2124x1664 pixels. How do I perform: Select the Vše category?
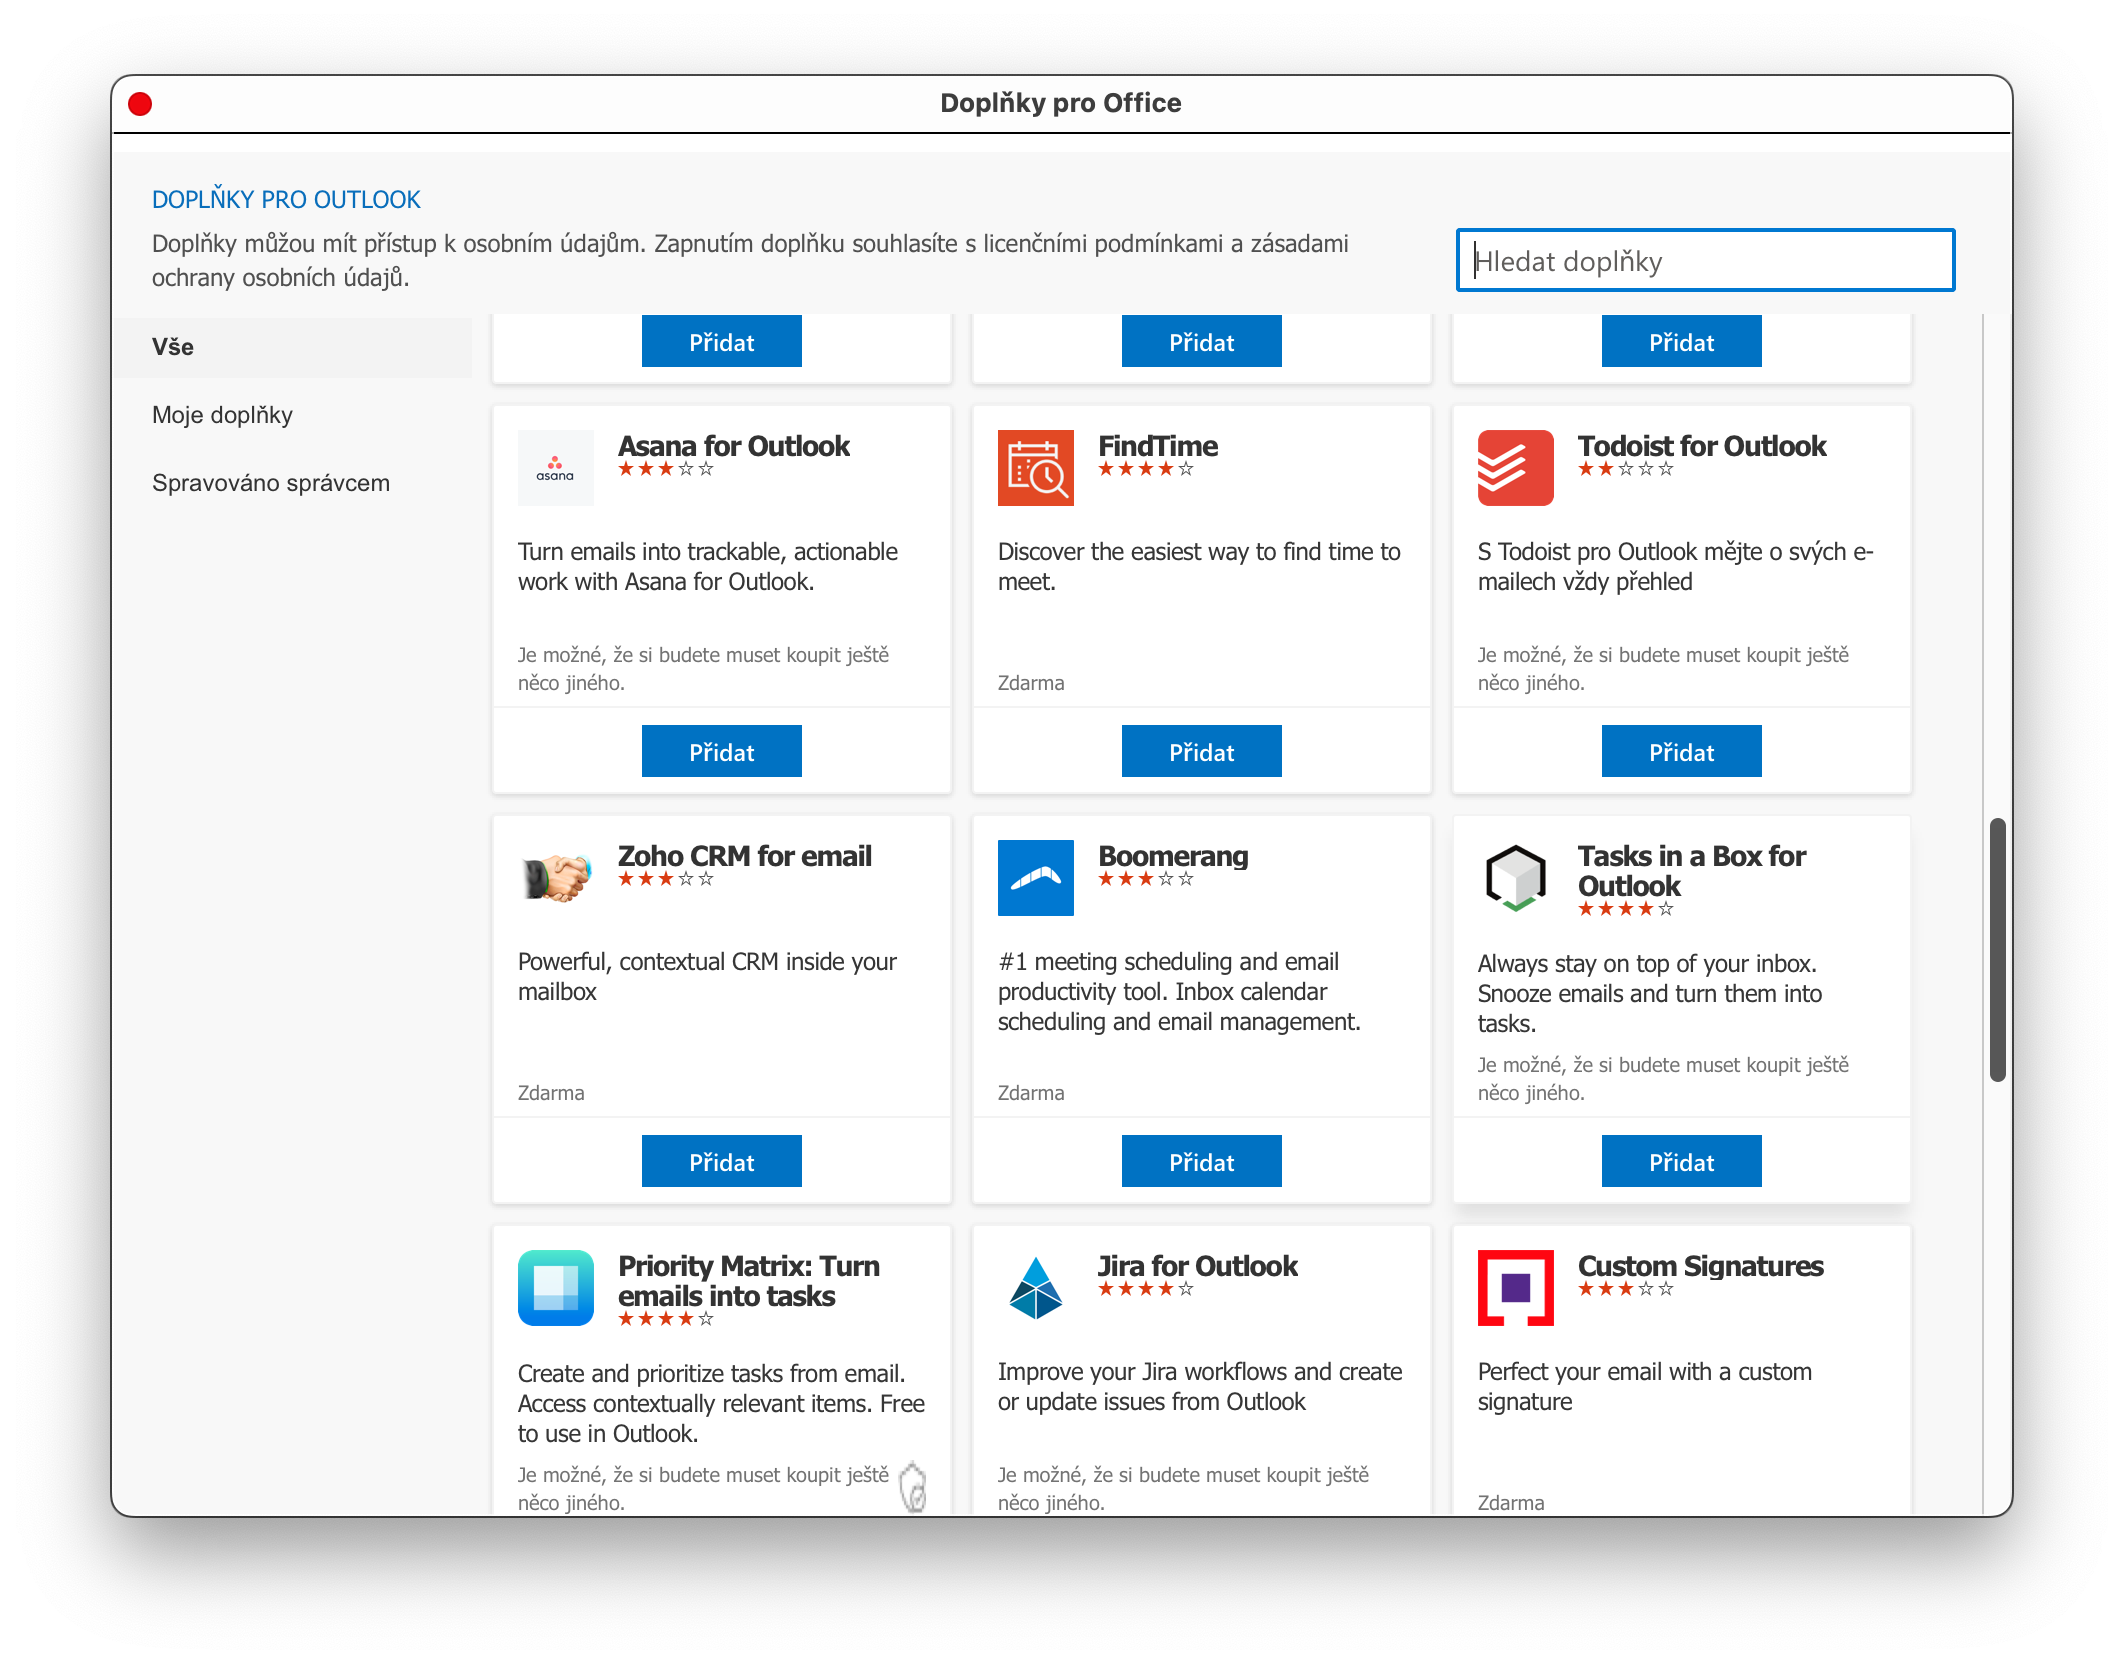(x=173, y=347)
